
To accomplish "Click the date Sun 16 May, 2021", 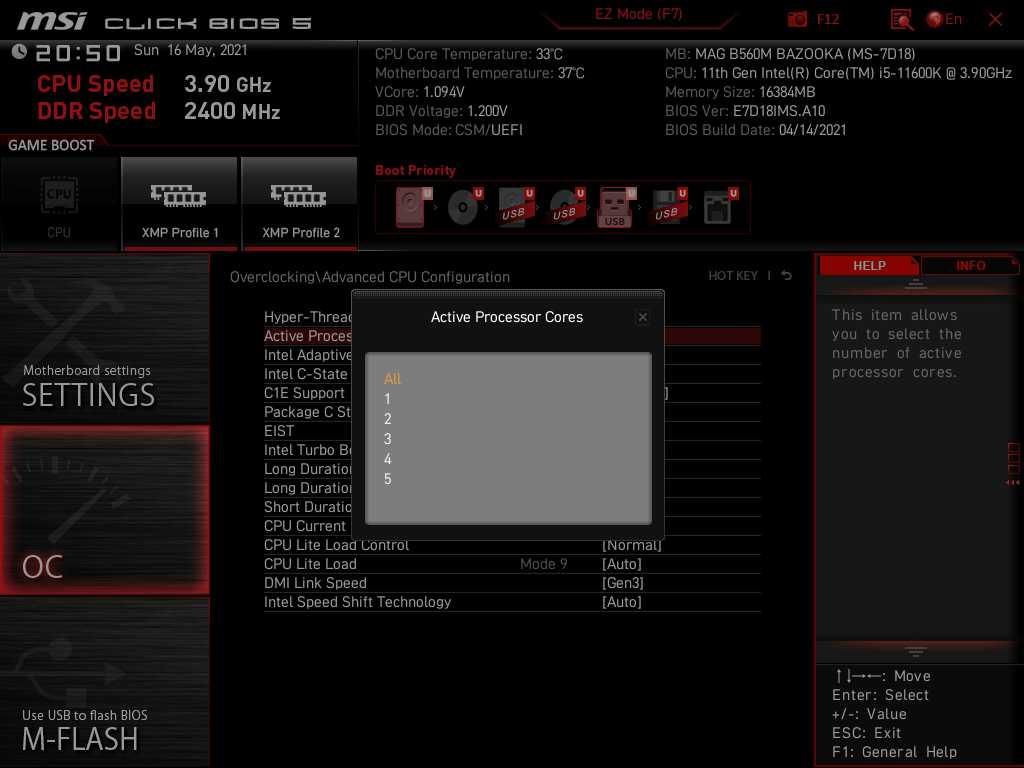I will tap(191, 50).
